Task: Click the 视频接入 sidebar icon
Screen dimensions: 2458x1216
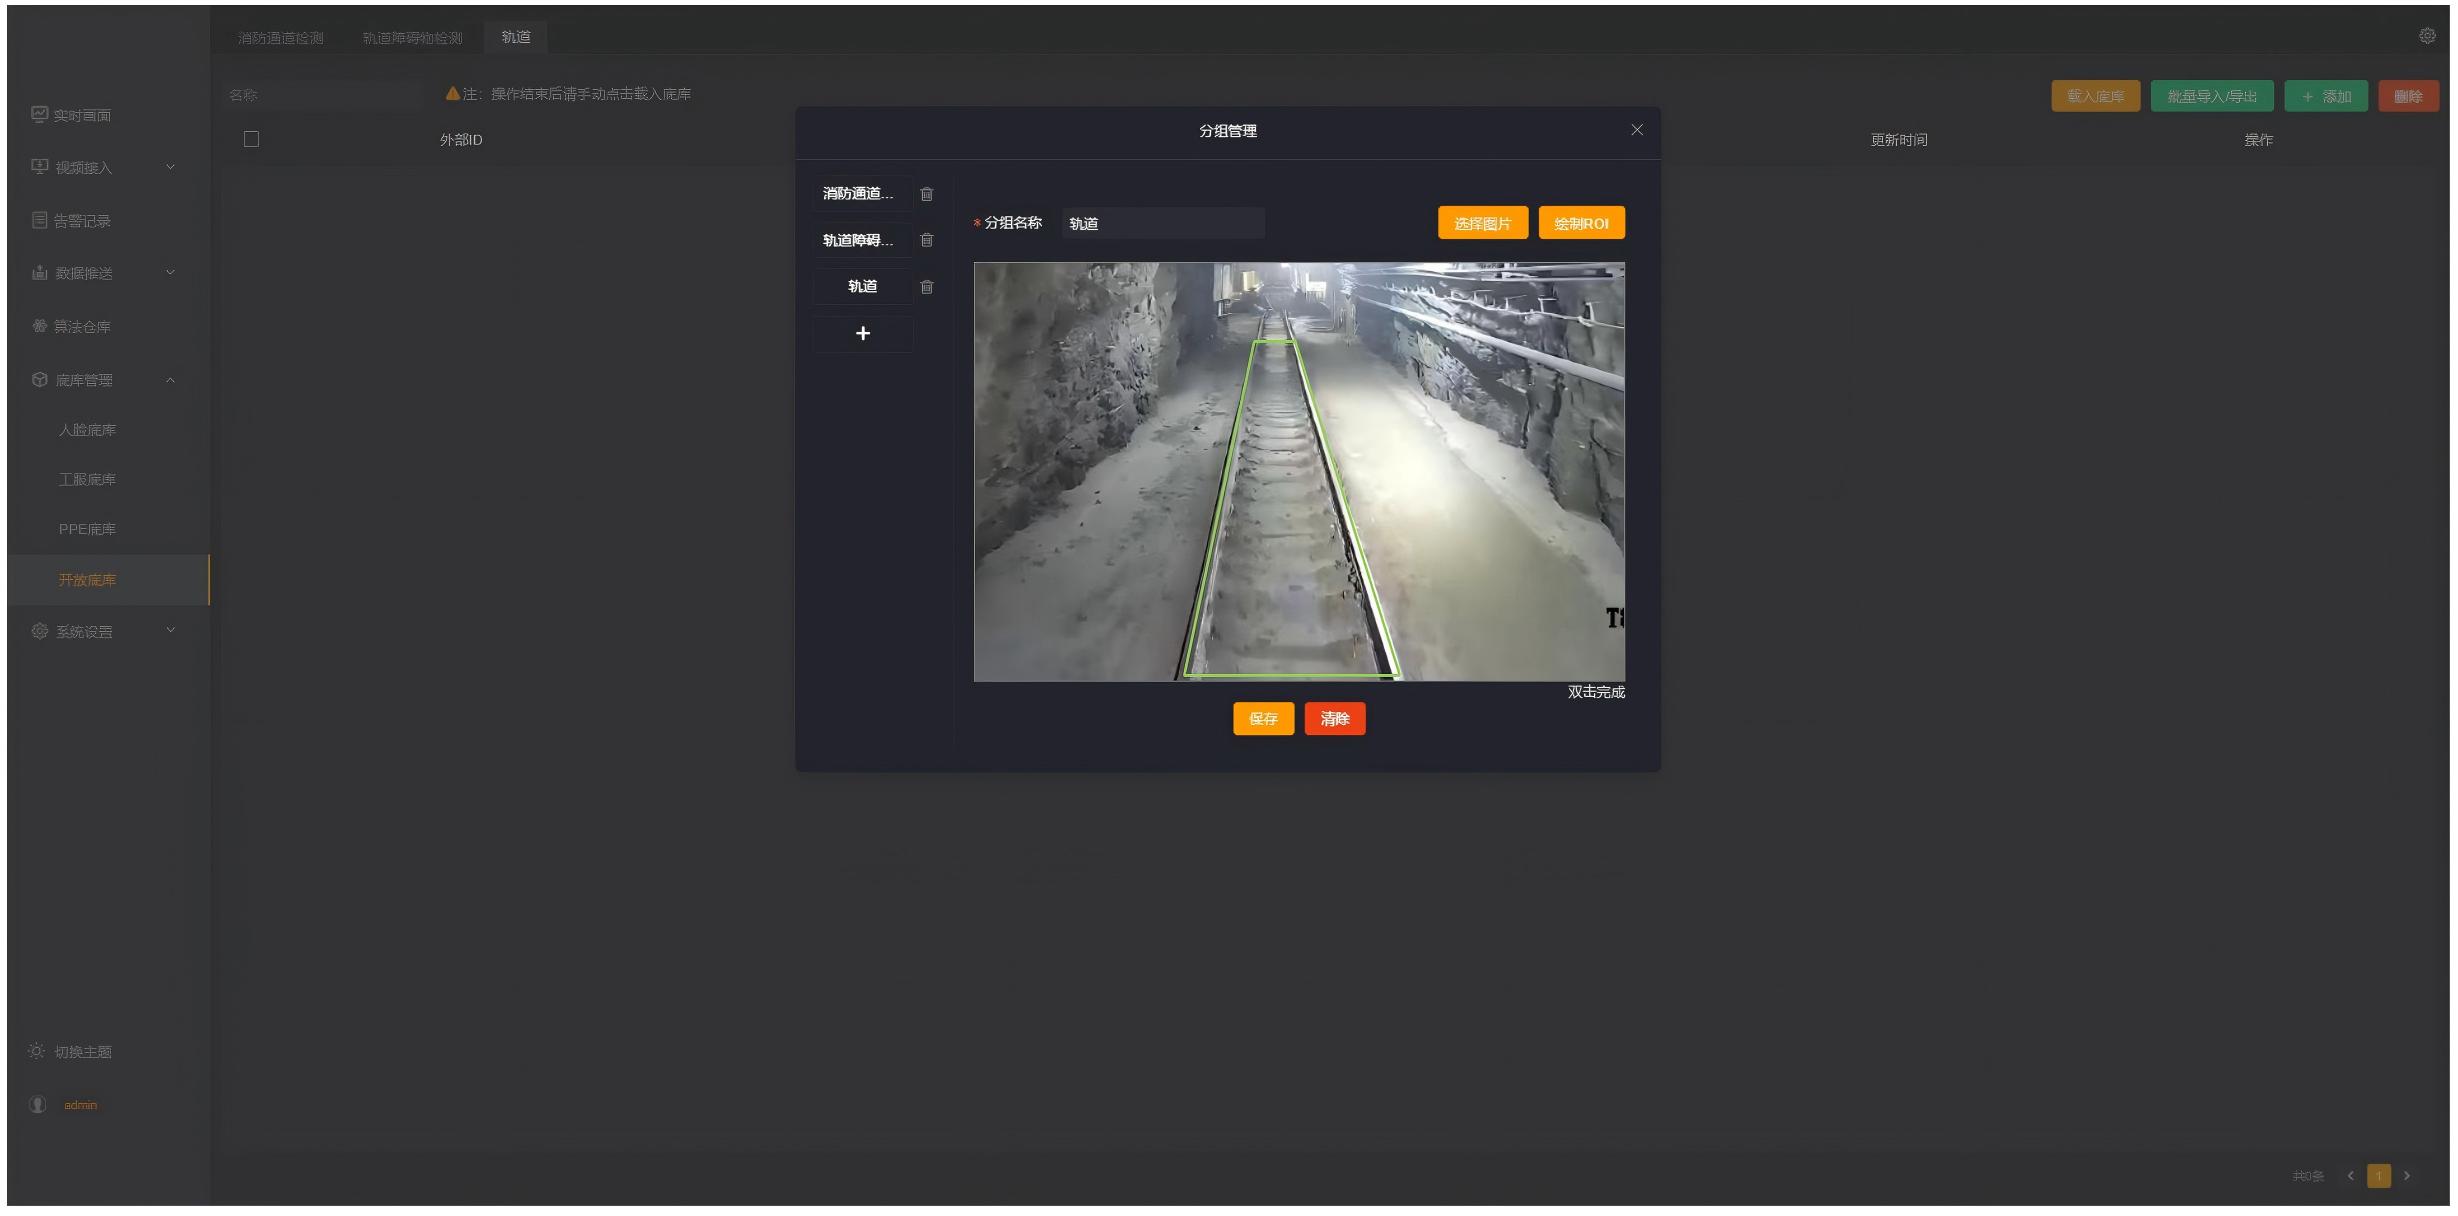Action: click(x=40, y=166)
